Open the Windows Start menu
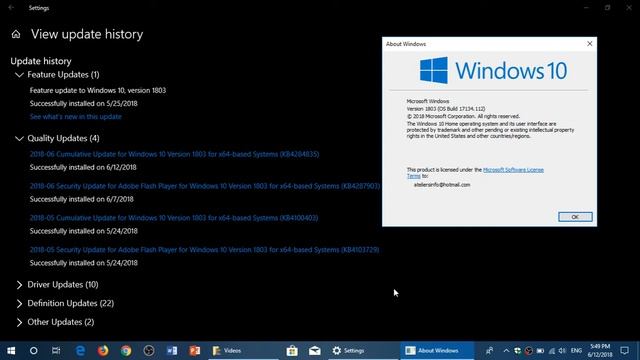The height and width of the screenshot is (360, 640). [x=11, y=351]
